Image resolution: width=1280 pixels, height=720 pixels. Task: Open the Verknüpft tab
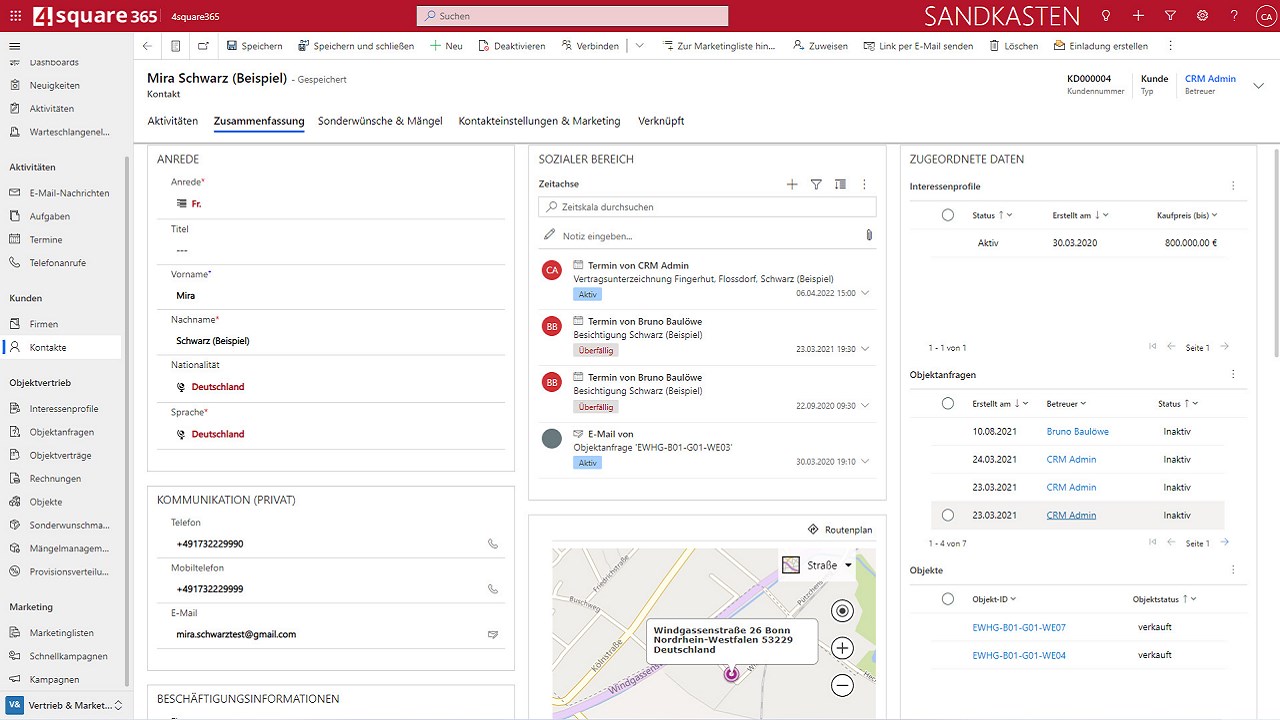tap(661, 121)
